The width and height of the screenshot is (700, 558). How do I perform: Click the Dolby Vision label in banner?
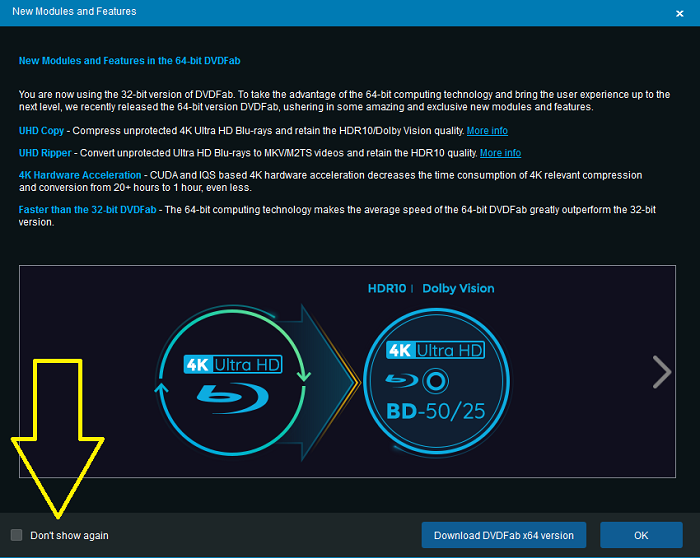click(x=458, y=289)
